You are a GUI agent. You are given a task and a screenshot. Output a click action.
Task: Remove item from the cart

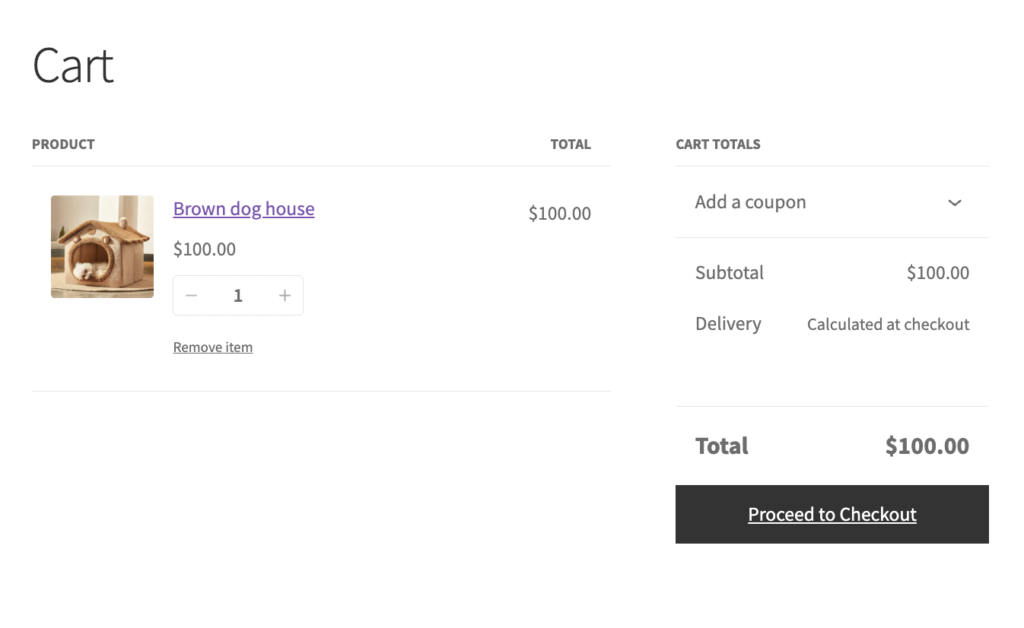click(212, 347)
